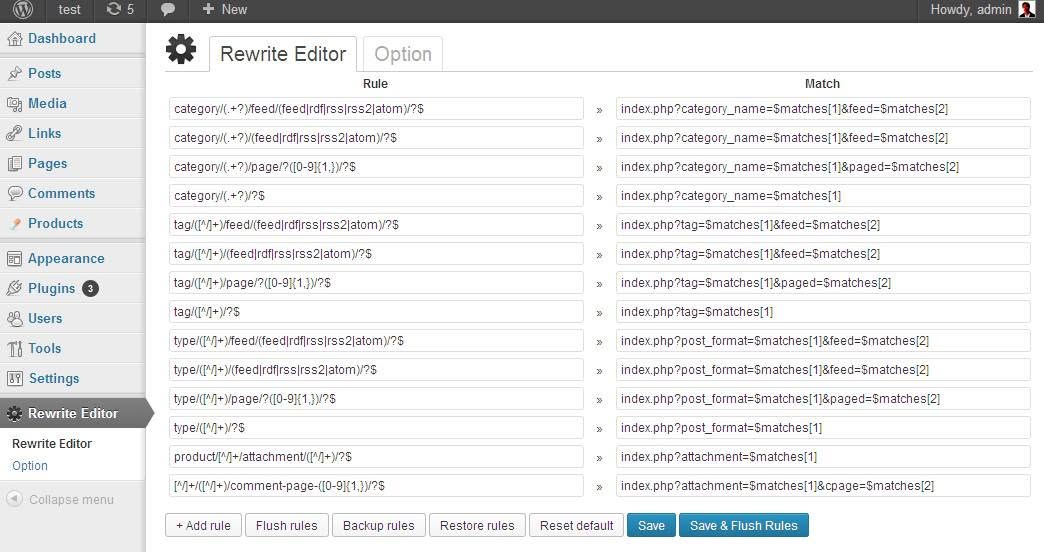Click the Reset default button
The image size is (1044, 552).
(x=576, y=525)
